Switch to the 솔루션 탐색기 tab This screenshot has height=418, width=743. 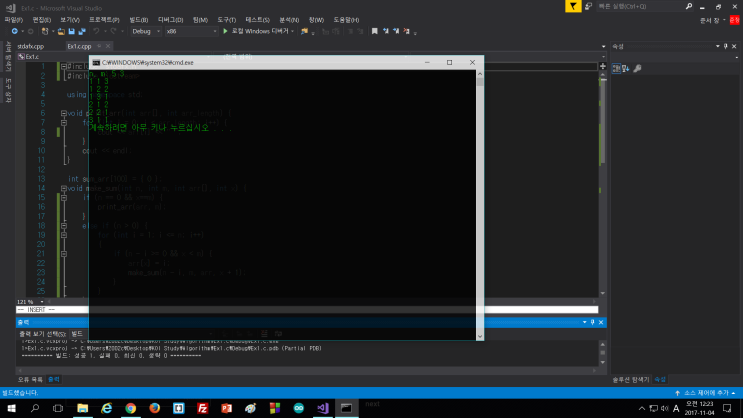630,380
